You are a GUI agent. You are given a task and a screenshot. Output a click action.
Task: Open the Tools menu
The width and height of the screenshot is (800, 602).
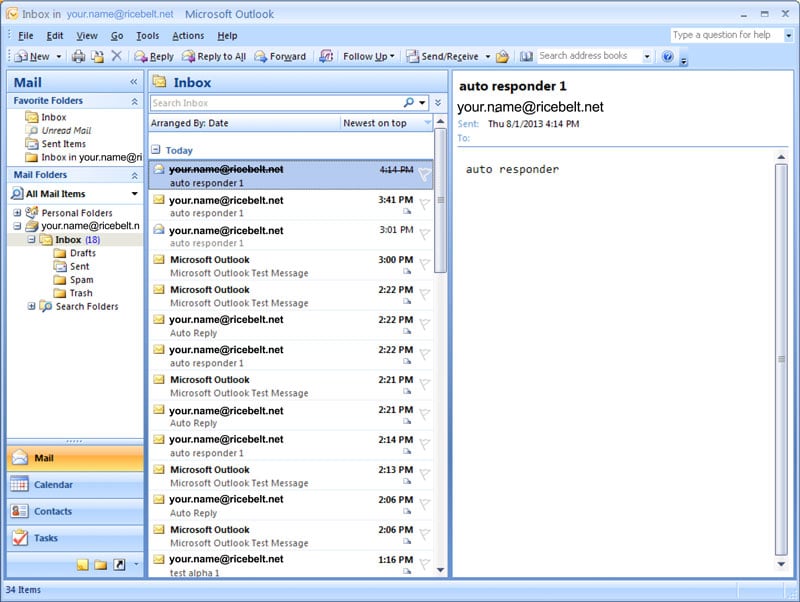[x=147, y=36]
